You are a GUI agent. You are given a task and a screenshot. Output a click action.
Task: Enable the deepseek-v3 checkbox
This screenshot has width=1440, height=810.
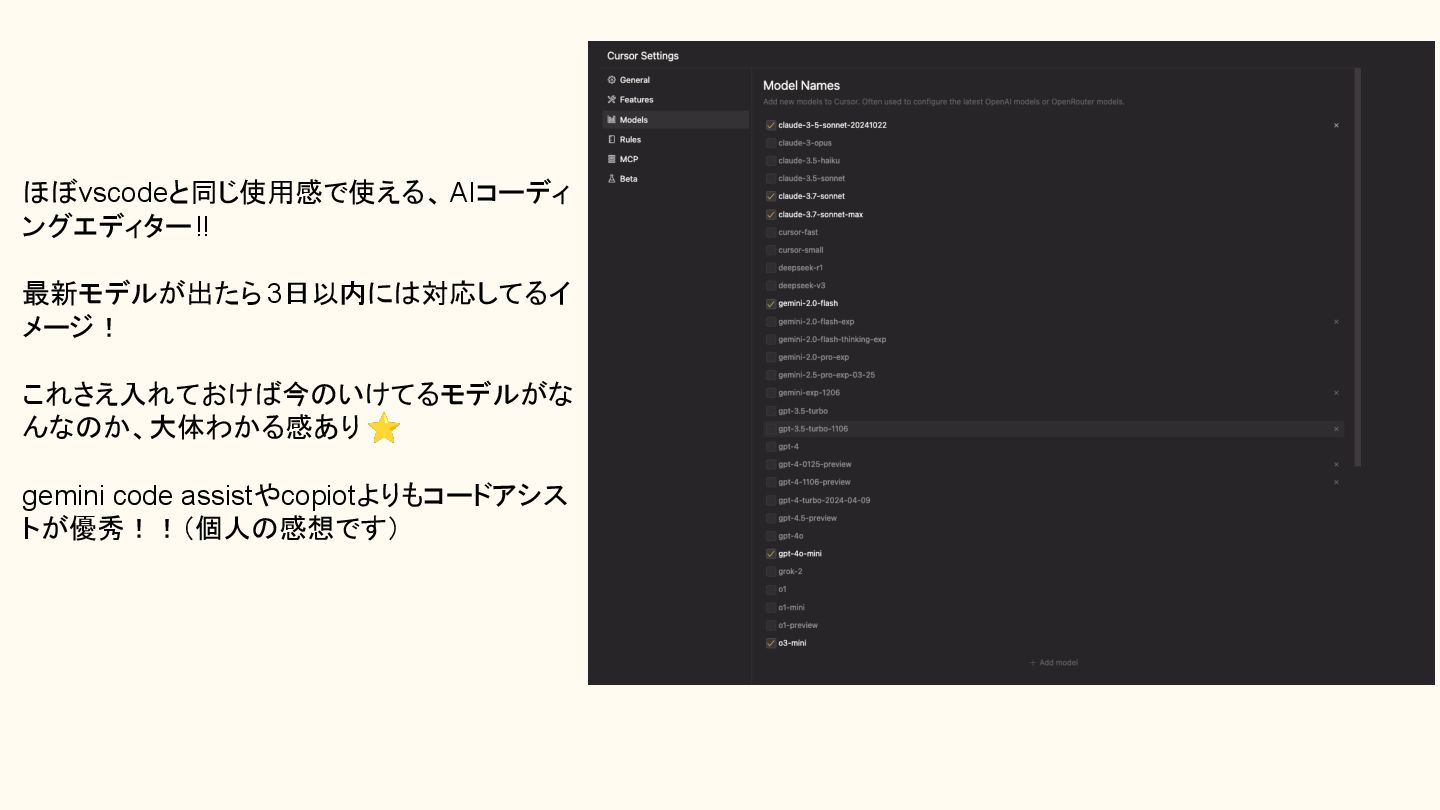771,286
